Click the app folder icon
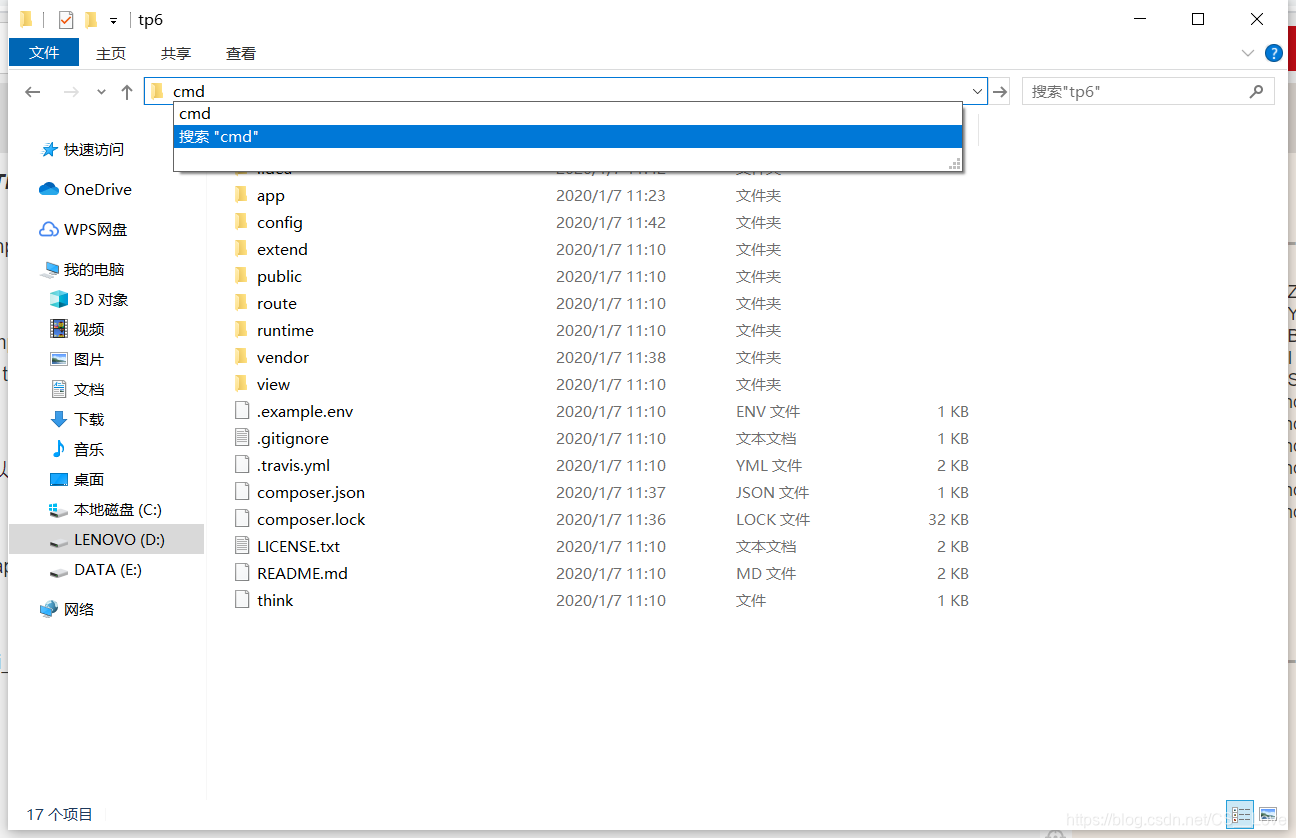 pos(240,195)
